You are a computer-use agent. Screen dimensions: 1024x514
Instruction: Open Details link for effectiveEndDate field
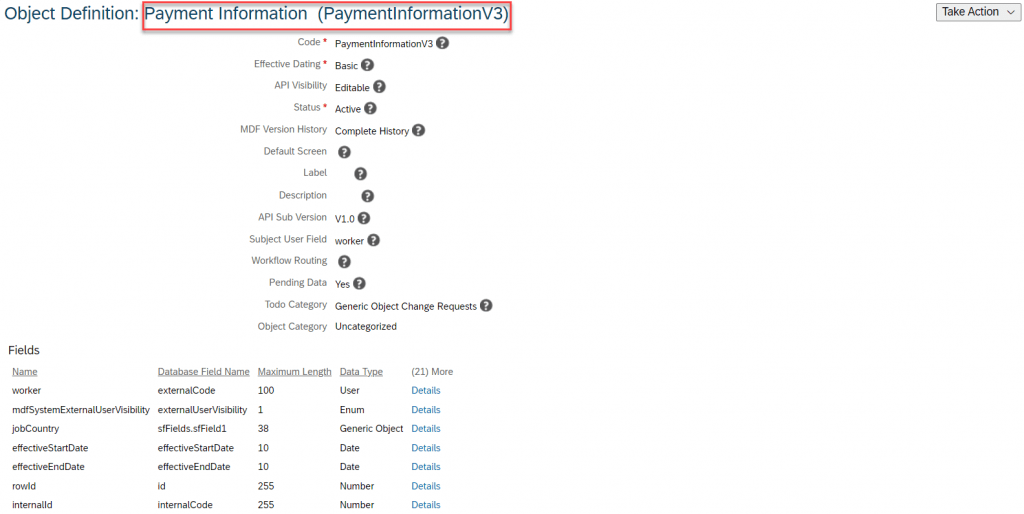[x=426, y=467]
